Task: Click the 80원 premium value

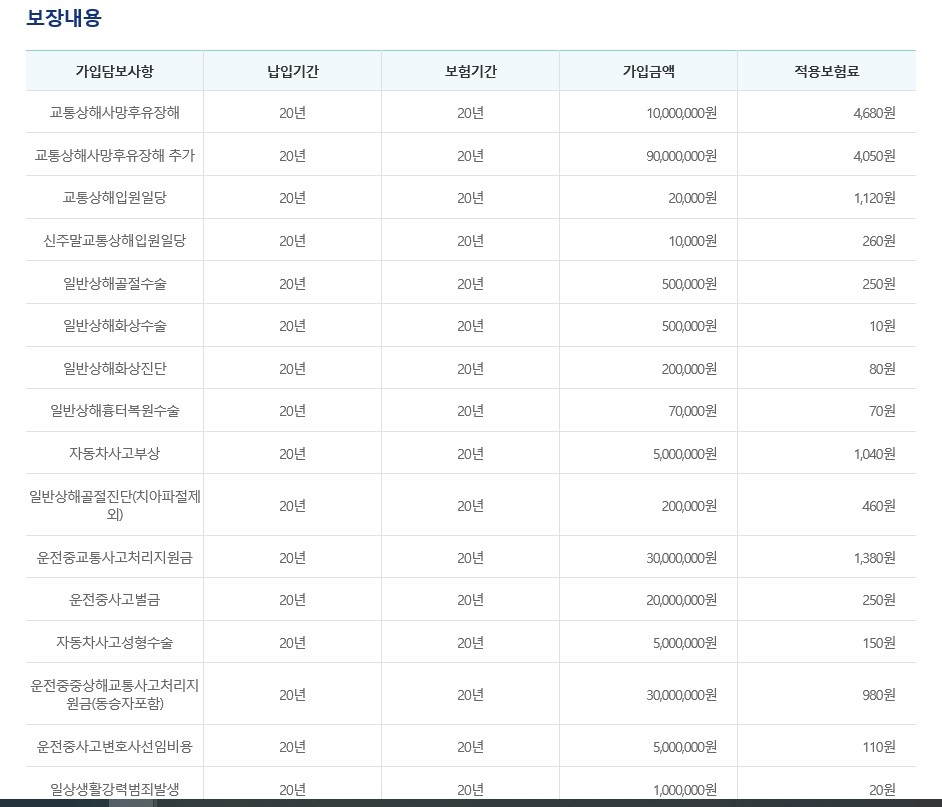Action: [x=882, y=368]
